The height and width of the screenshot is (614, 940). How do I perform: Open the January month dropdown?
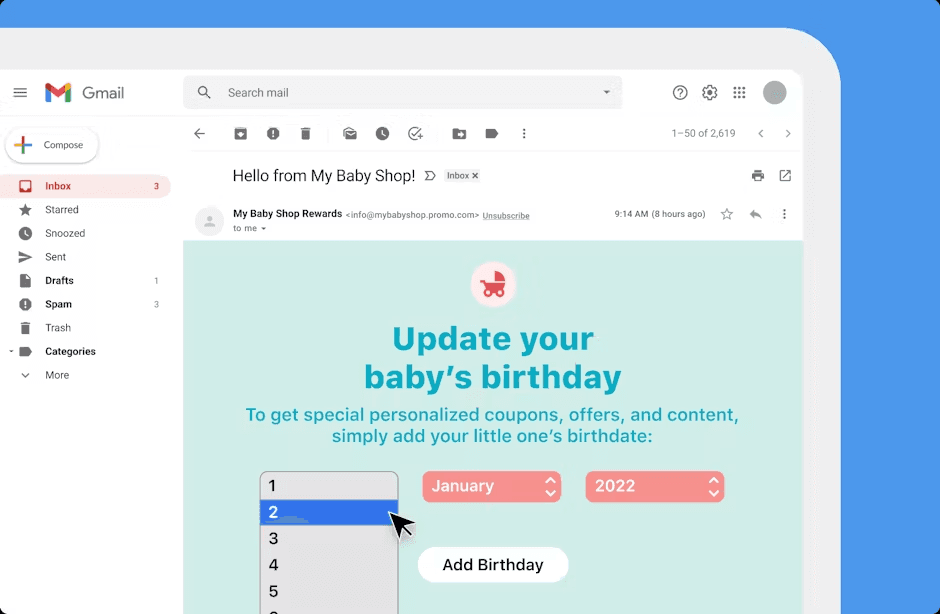[491, 487]
